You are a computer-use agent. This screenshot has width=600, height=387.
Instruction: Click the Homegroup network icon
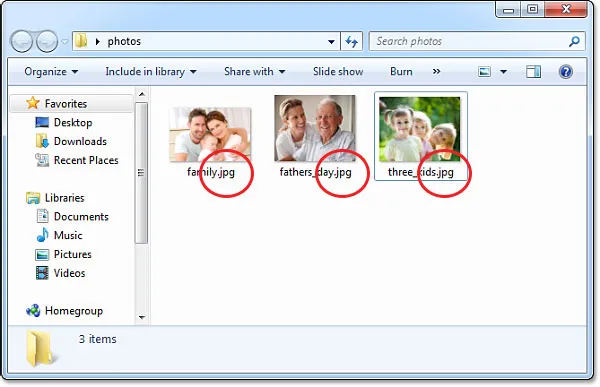33,310
